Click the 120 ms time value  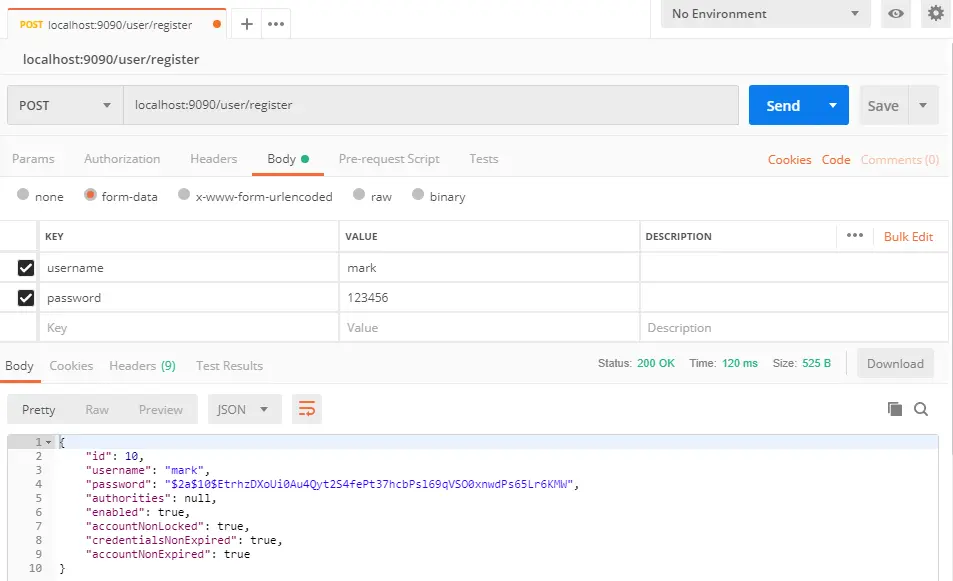click(x=740, y=363)
